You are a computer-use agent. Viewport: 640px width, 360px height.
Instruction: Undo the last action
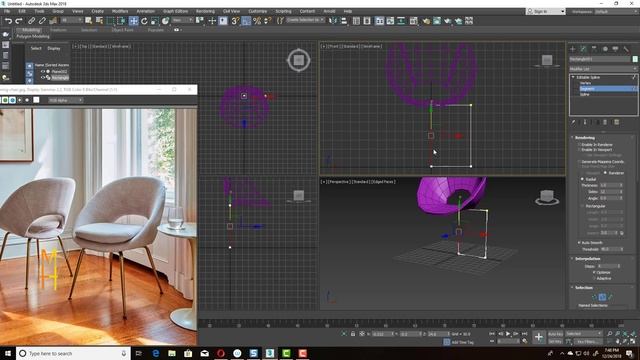(8, 21)
